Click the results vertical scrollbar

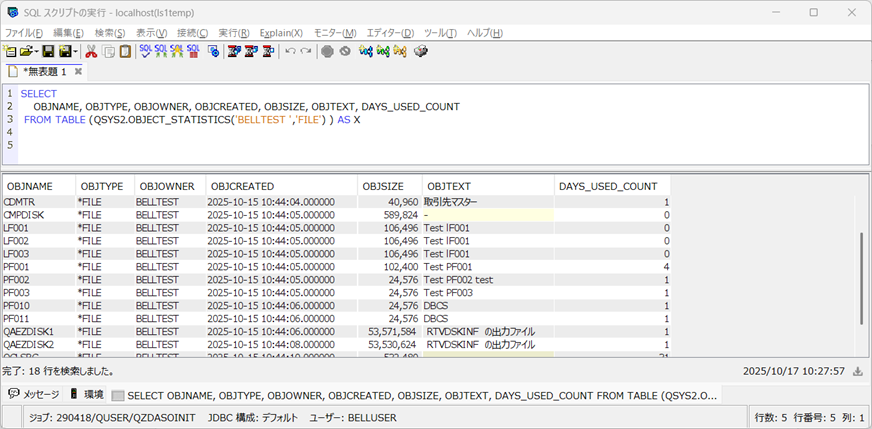pyautogui.click(x=862, y=277)
